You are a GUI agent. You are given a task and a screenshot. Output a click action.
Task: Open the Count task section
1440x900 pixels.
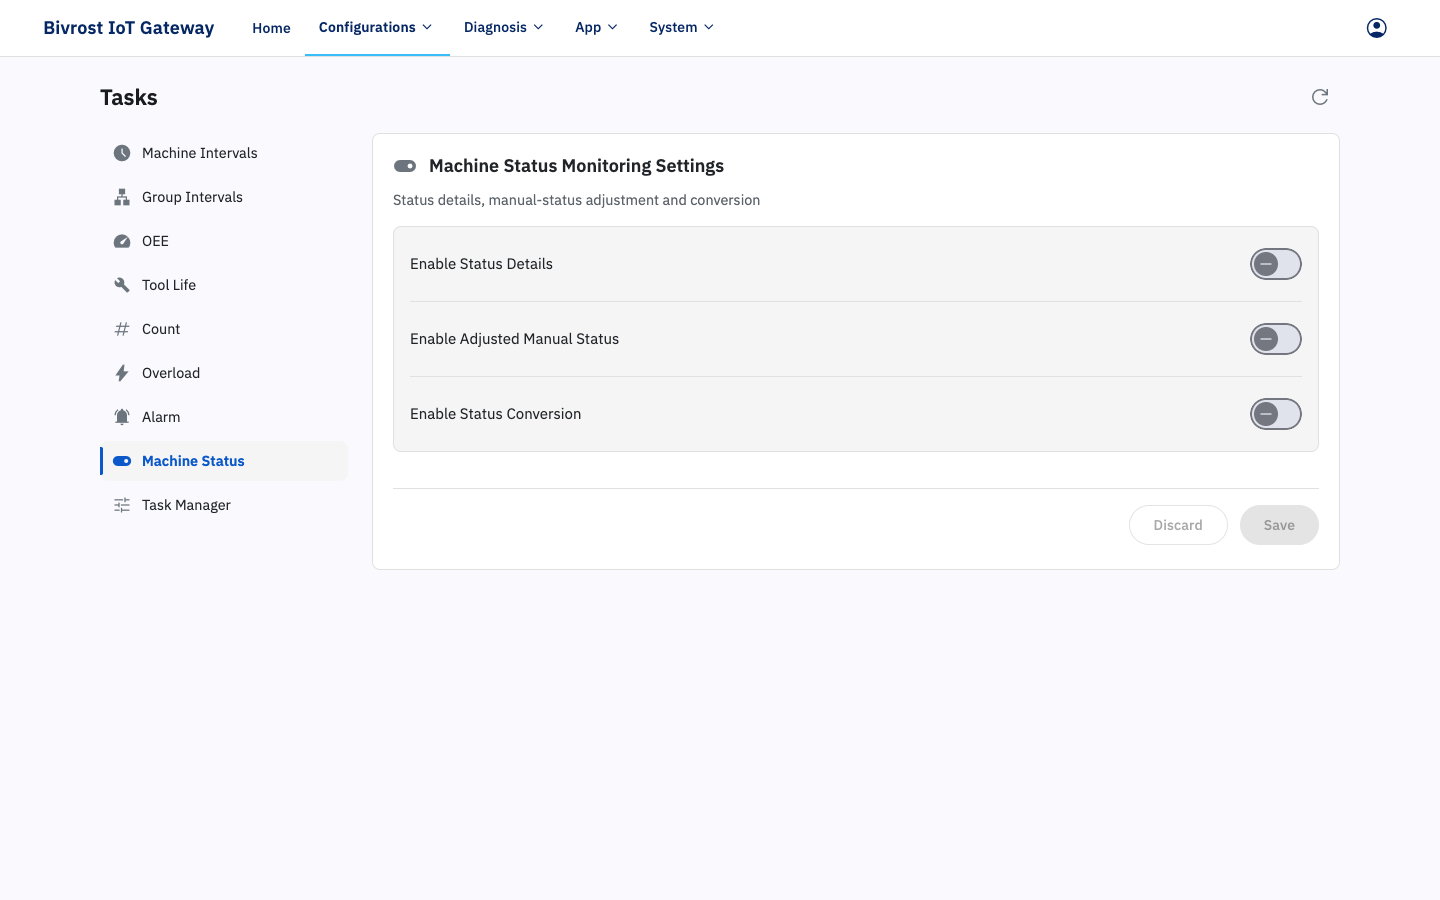(x=224, y=329)
